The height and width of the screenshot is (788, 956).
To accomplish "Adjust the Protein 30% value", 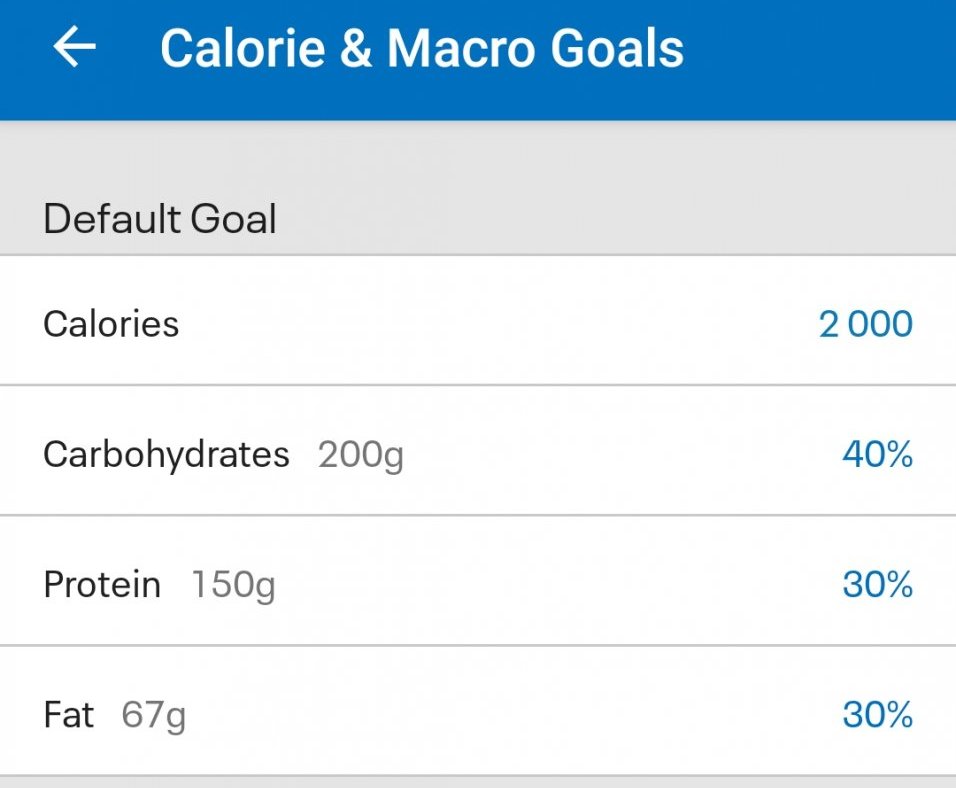I will (x=877, y=585).
